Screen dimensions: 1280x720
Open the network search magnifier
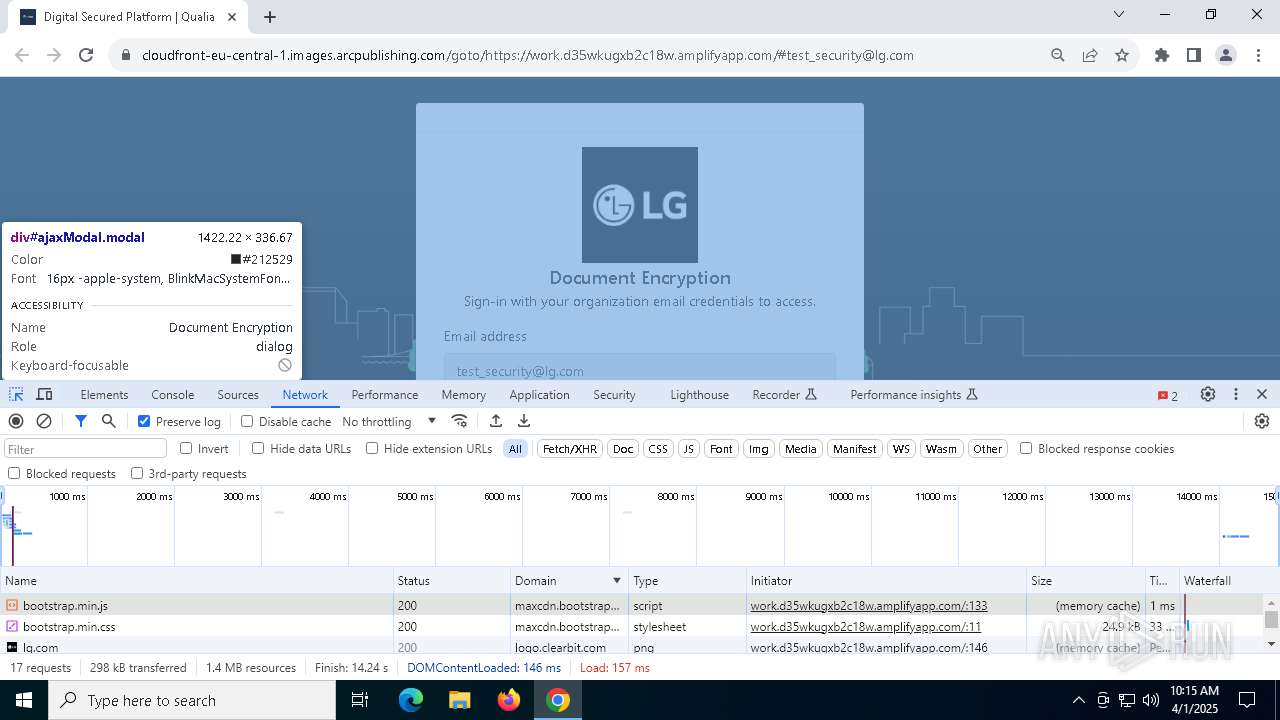[x=109, y=421]
